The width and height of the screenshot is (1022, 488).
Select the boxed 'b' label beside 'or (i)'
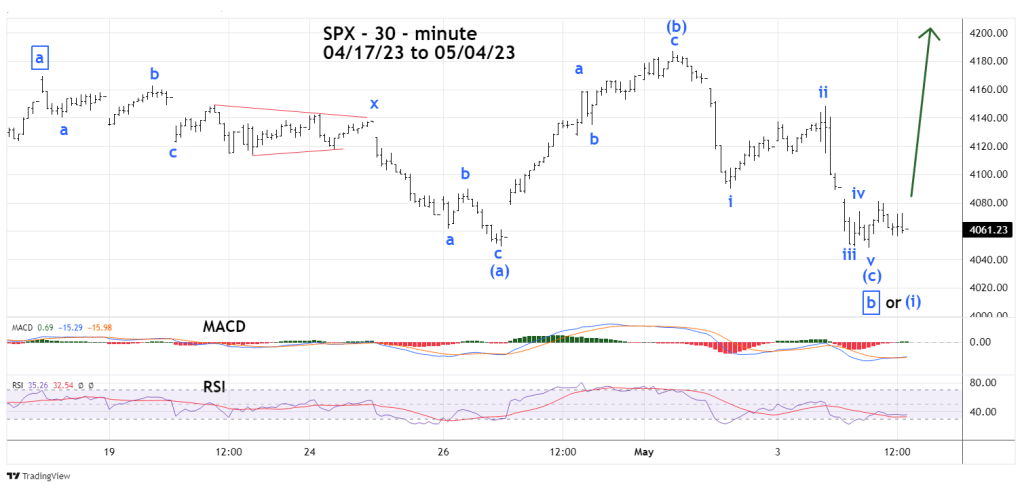pos(870,302)
